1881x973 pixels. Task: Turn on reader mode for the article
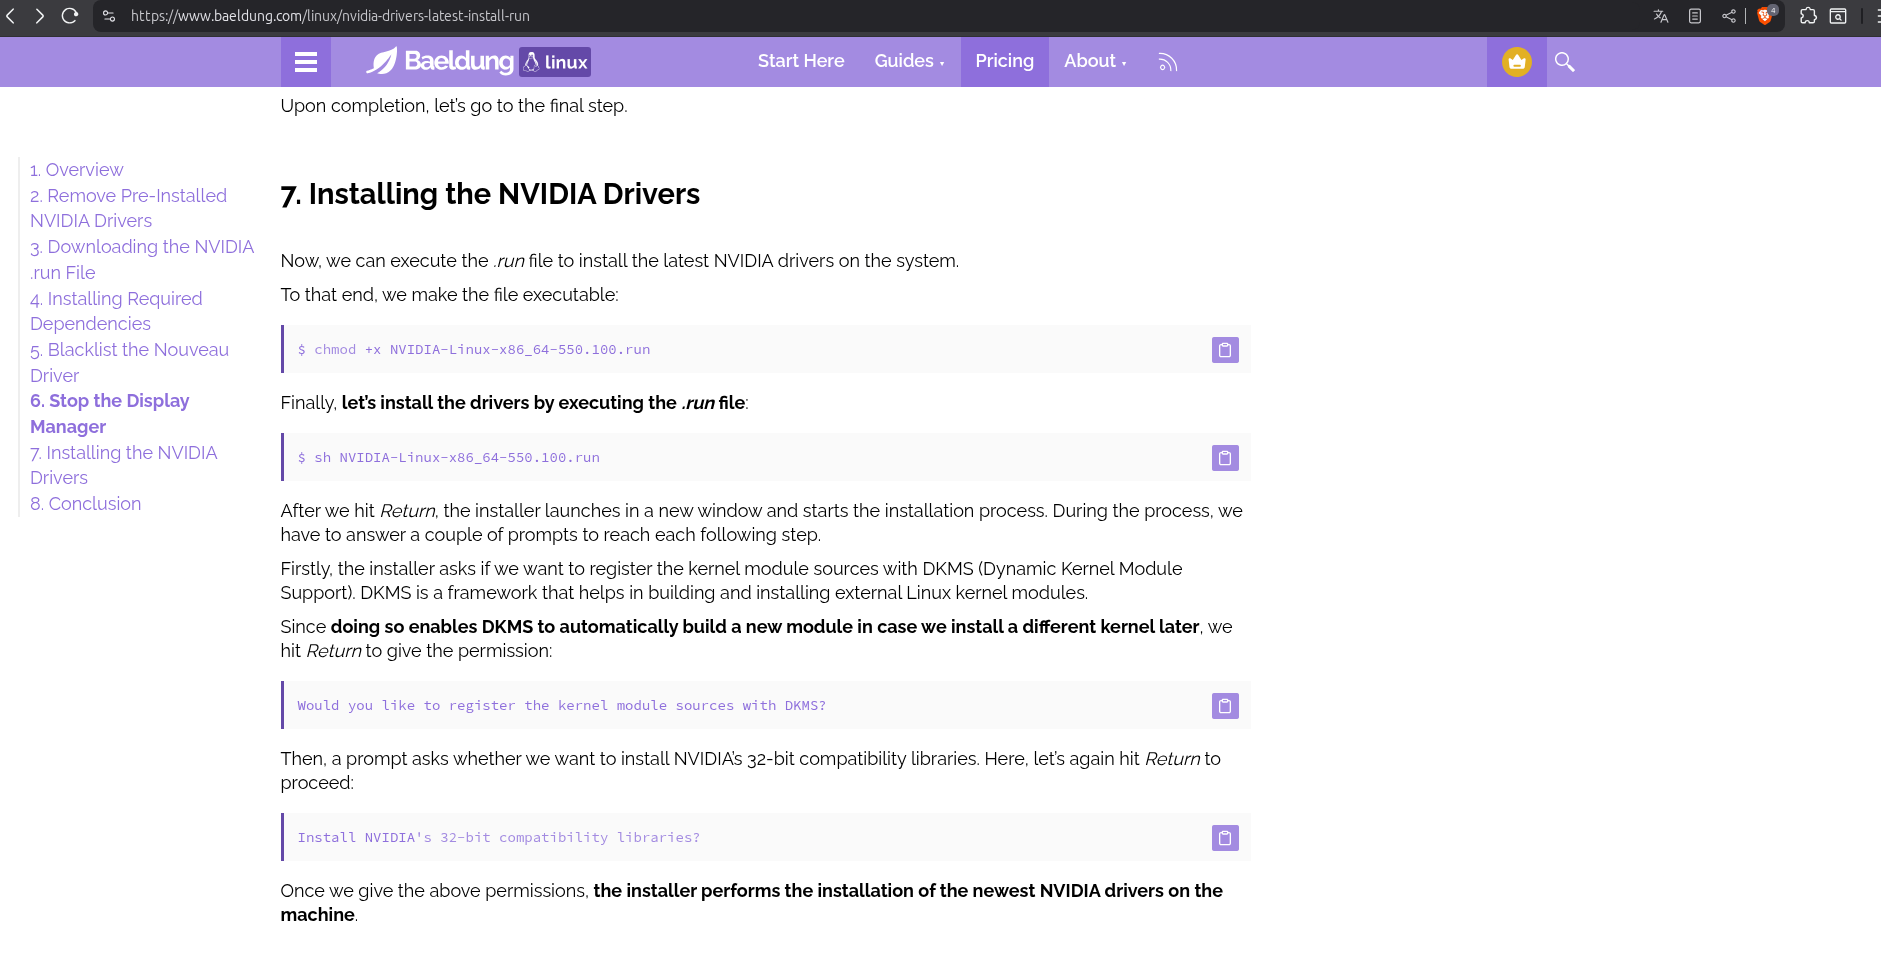pyautogui.click(x=1695, y=16)
